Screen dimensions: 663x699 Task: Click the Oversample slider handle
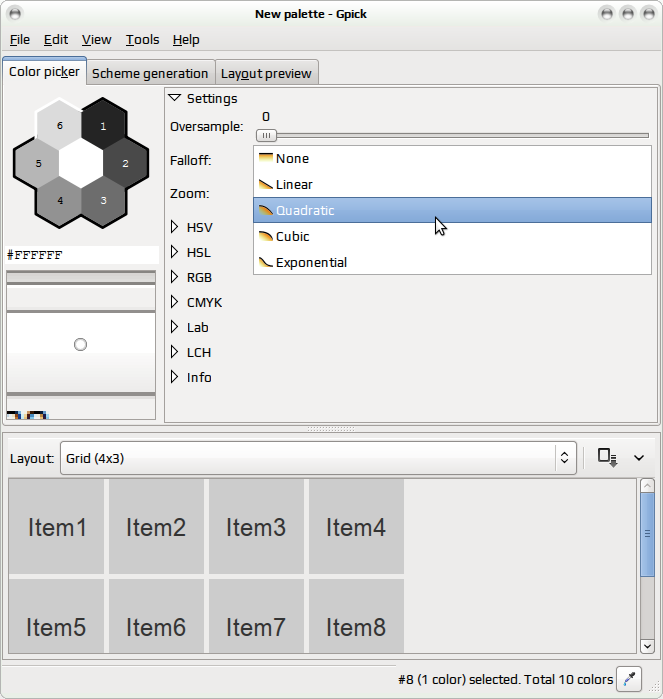coord(267,135)
